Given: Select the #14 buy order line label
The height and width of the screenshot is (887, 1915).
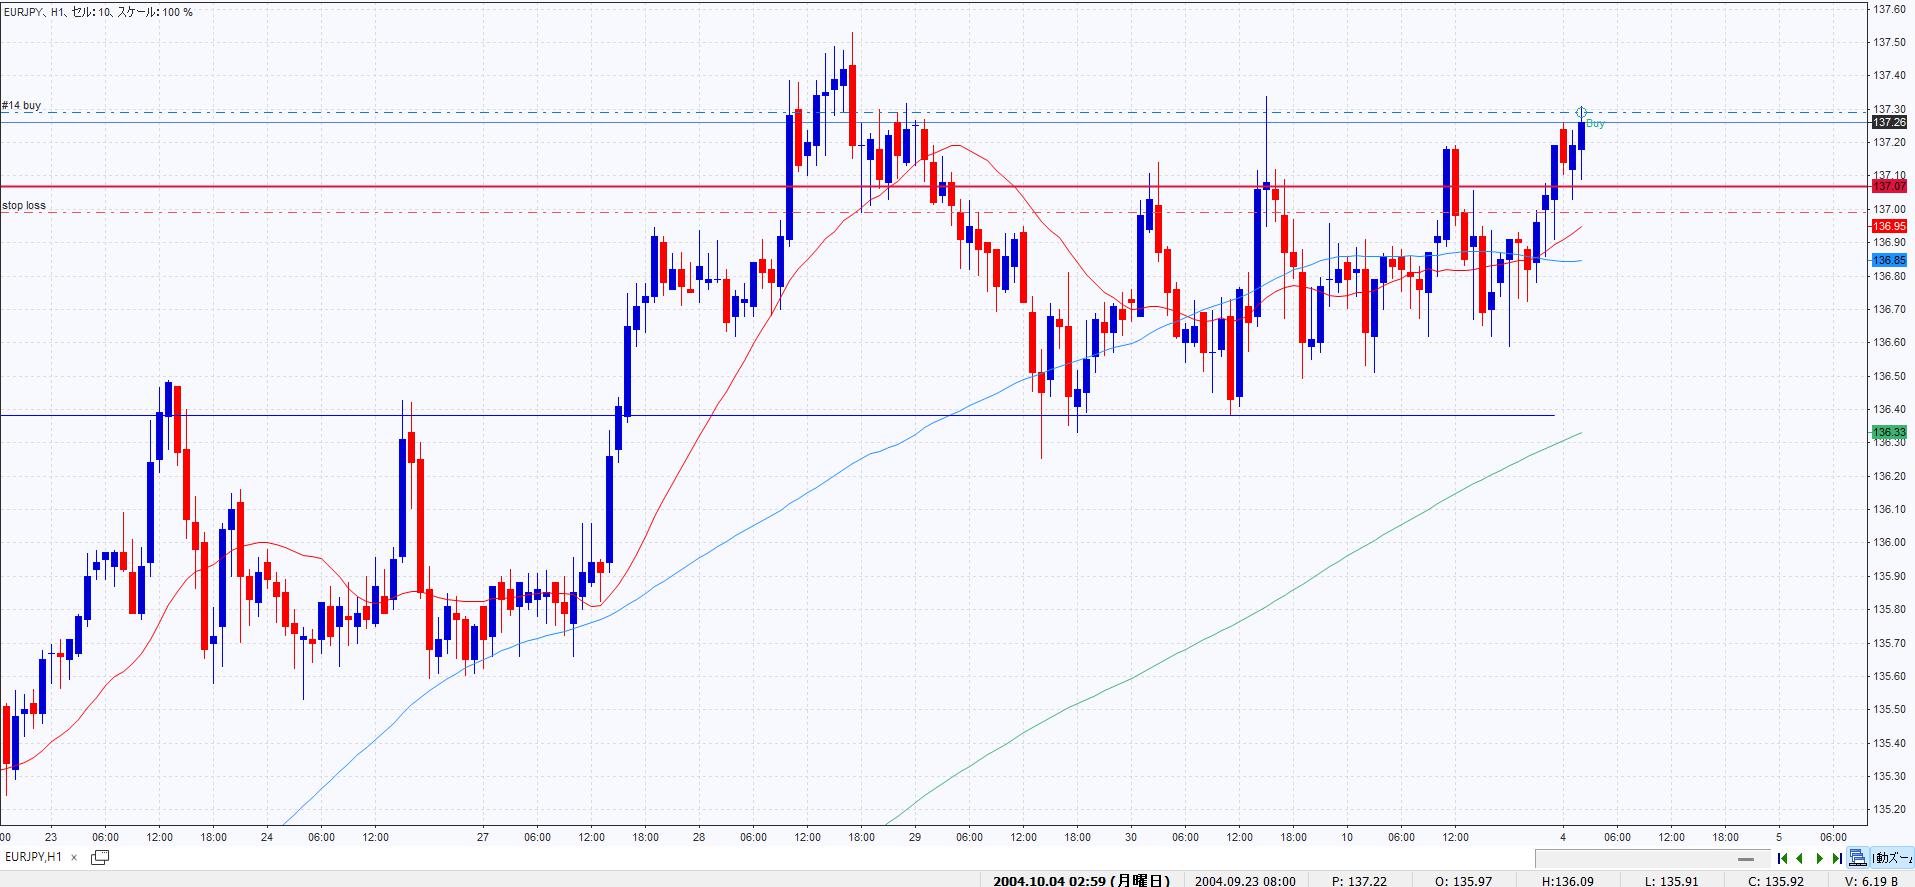Looking at the screenshot, I should [x=22, y=105].
